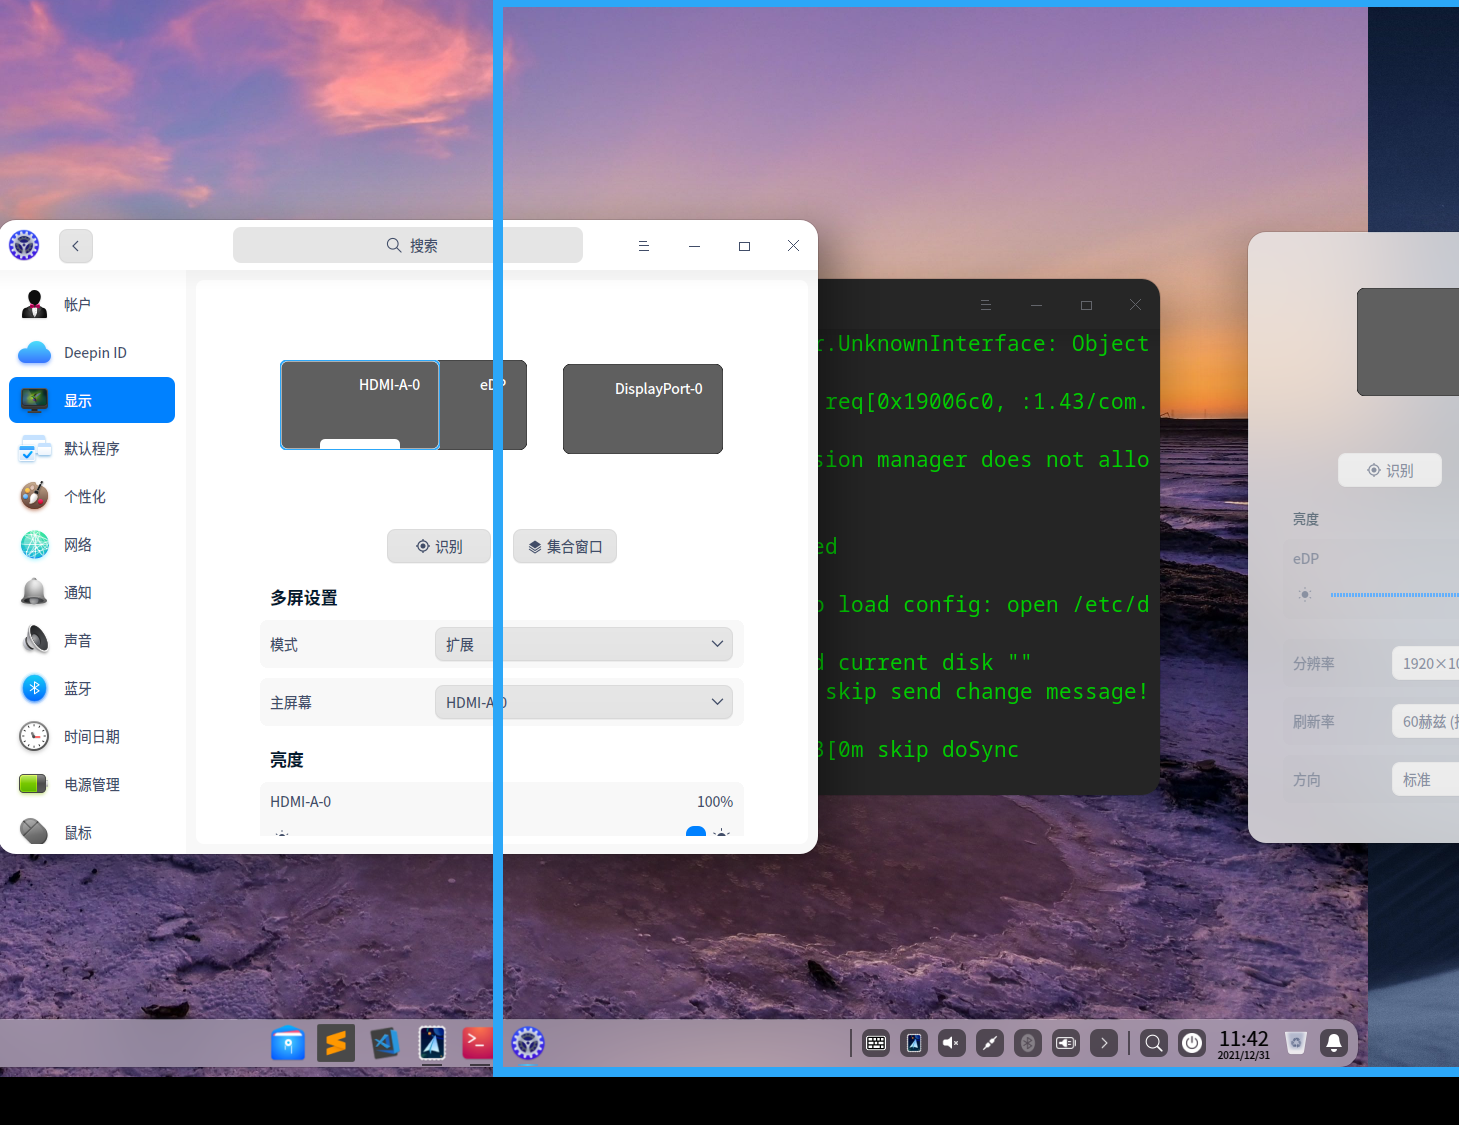The width and height of the screenshot is (1459, 1125).
Task: Click the 搜索 search field
Action: [x=408, y=245]
